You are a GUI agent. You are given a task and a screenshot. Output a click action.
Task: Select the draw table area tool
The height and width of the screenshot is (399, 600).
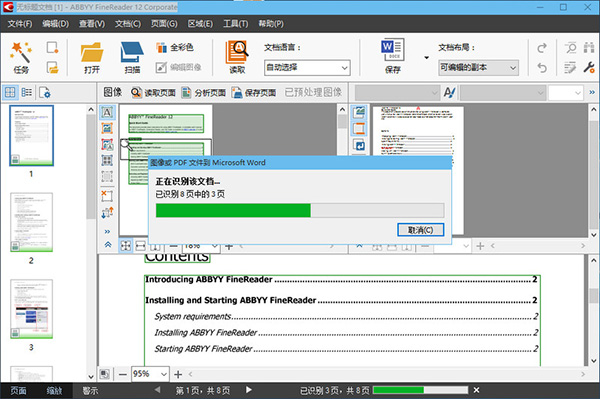[x=107, y=160]
